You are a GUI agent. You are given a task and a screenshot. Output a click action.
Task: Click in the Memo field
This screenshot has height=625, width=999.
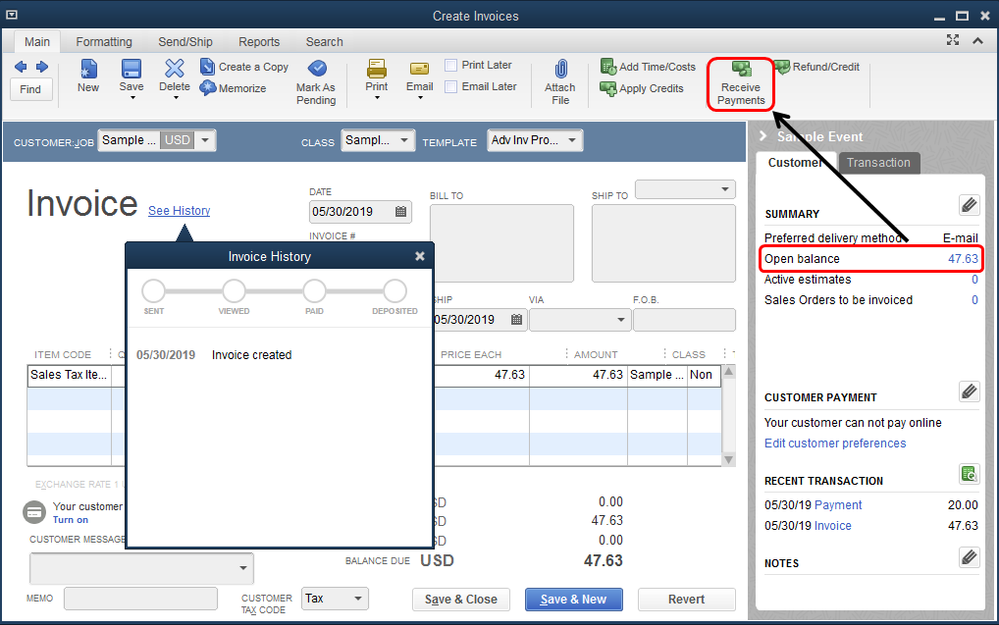141,598
